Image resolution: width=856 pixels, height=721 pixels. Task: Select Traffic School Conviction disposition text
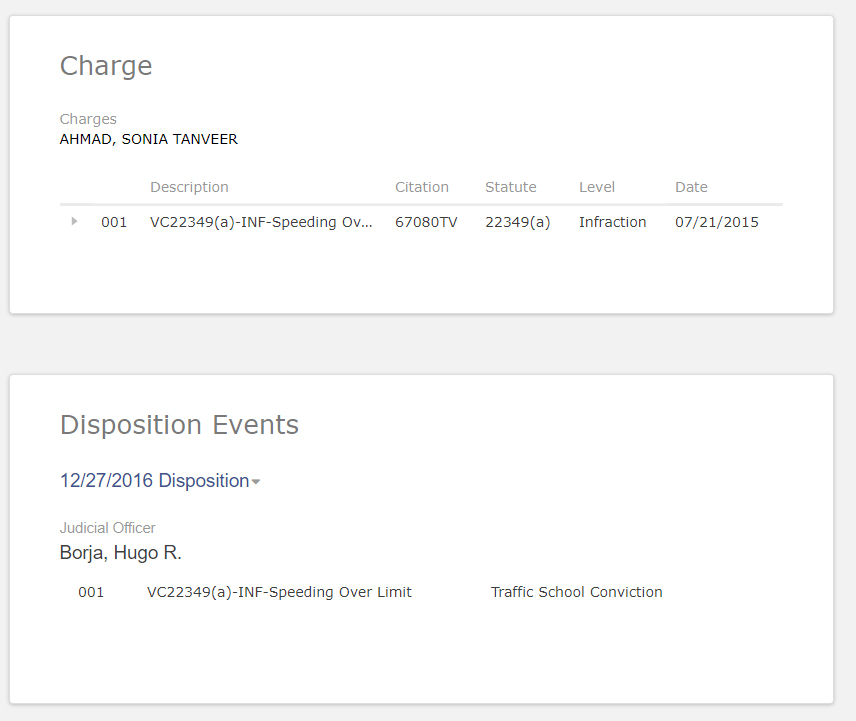(576, 592)
